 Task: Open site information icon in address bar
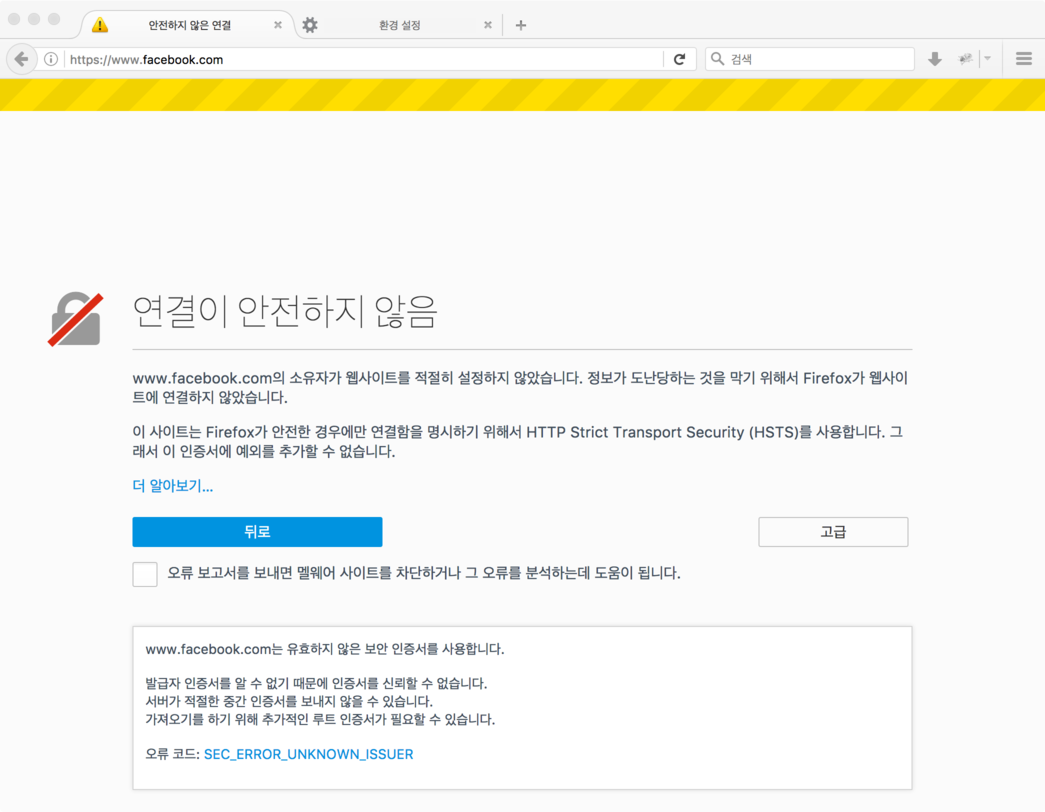click(51, 59)
